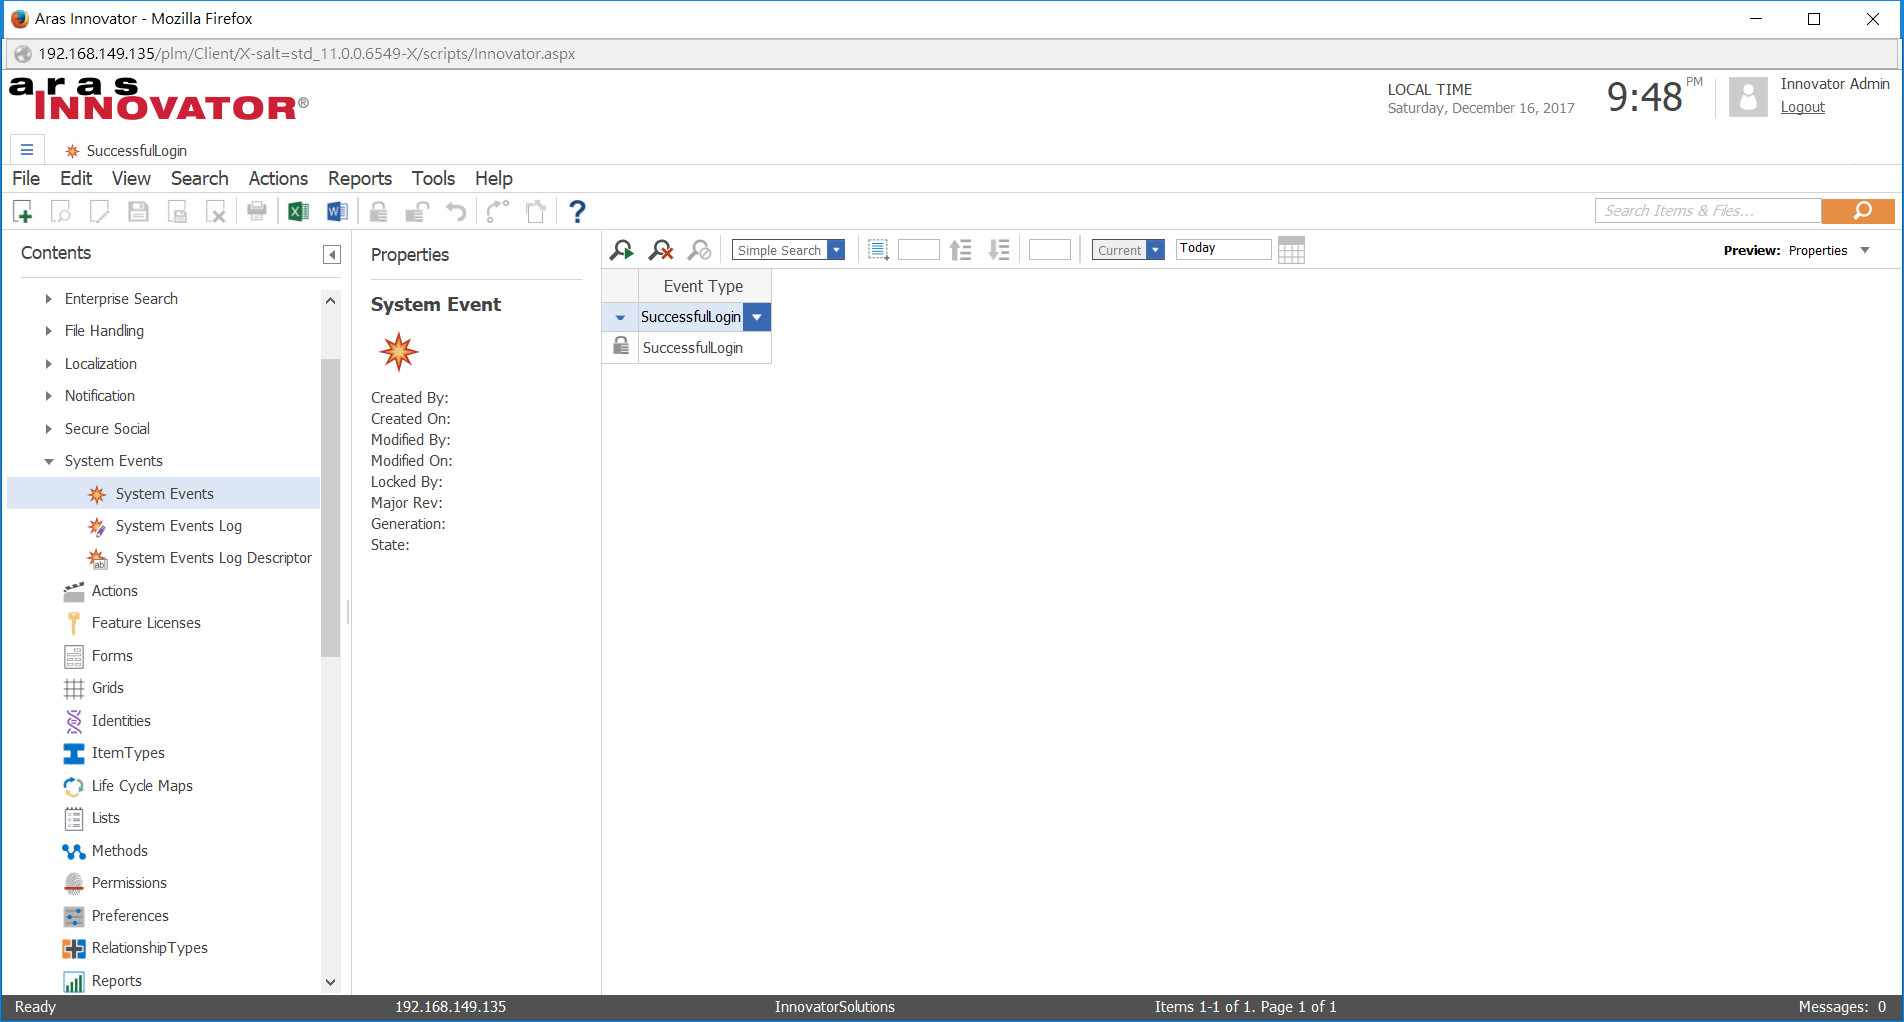Open the Life Cycle Maps item
This screenshot has height=1022, width=1904.
tap(142, 786)
